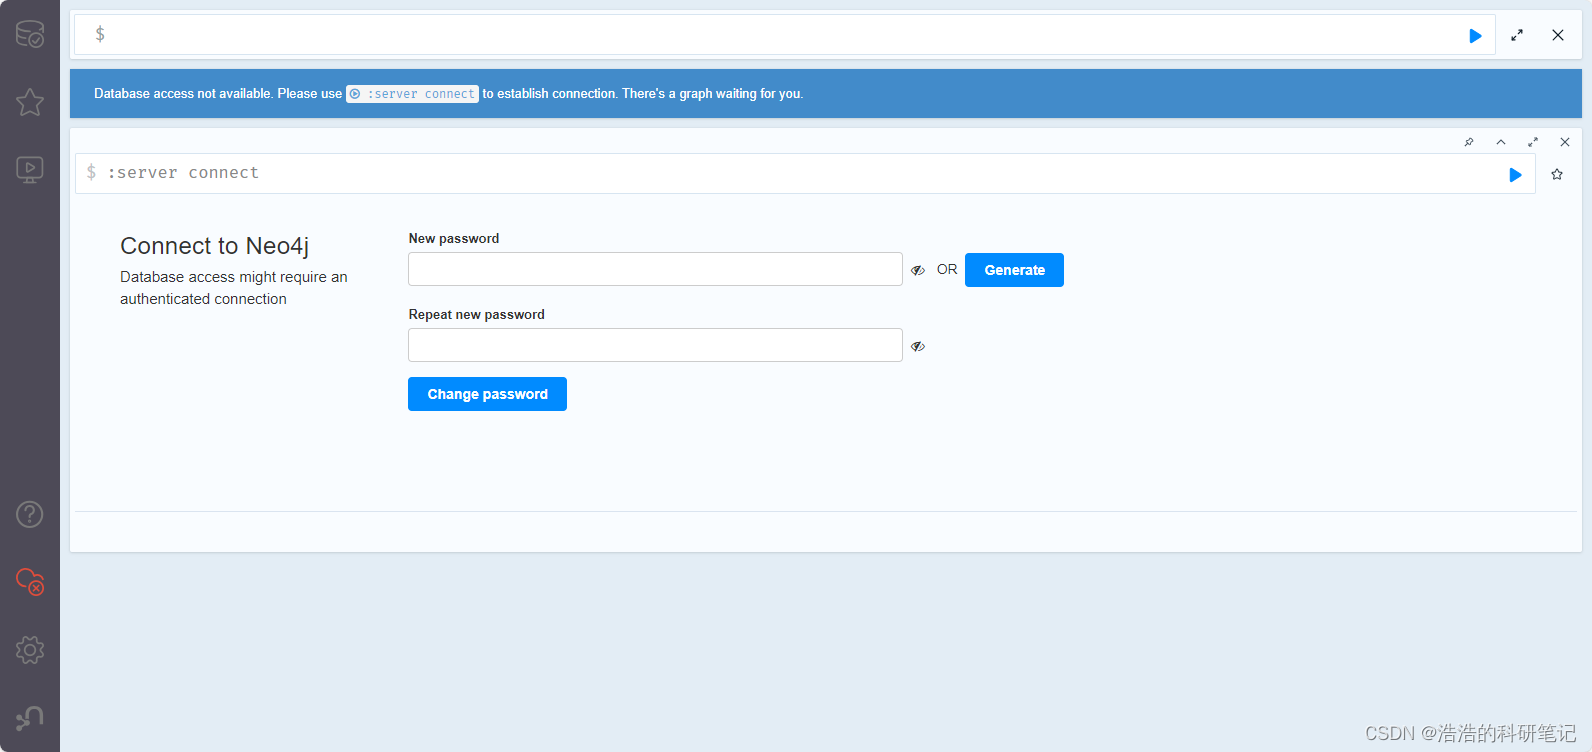Expand the top editor to fullscreen

point(1517,35)
